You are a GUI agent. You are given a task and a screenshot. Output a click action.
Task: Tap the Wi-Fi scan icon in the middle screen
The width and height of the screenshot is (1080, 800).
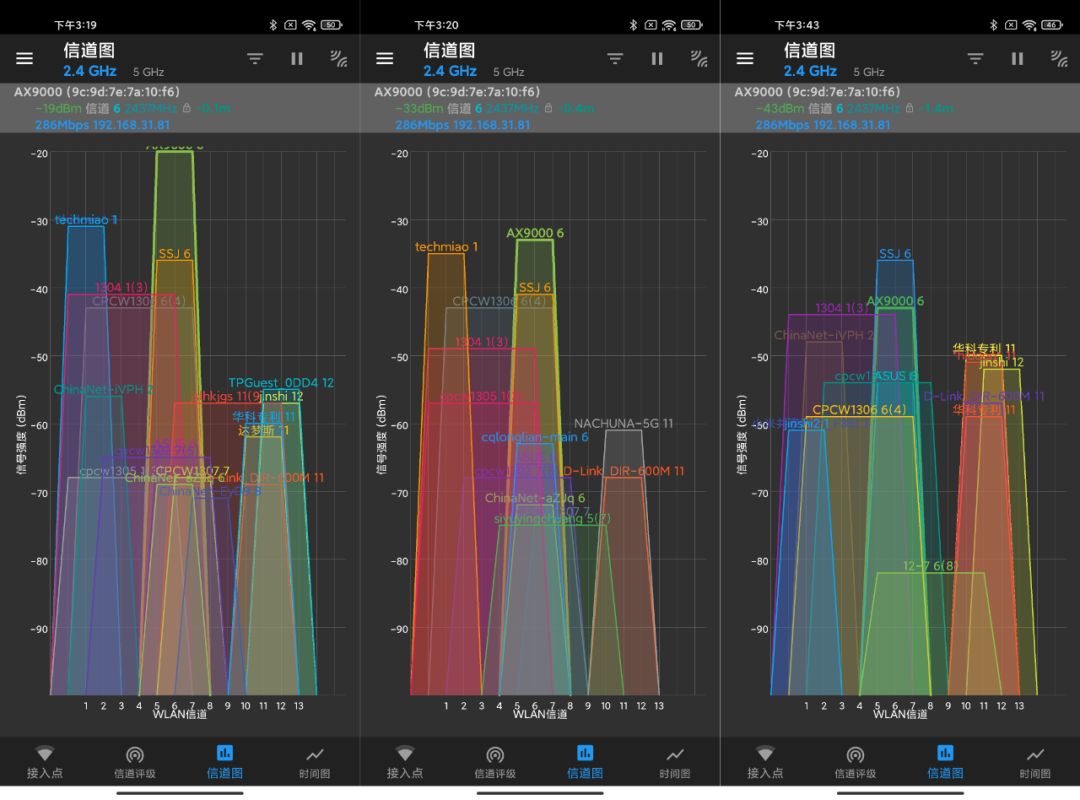[x=699, y=59]
